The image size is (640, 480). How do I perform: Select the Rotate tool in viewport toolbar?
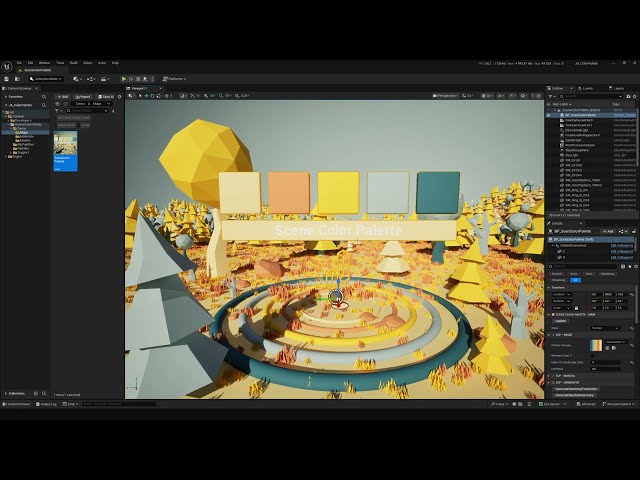(152, 96)
